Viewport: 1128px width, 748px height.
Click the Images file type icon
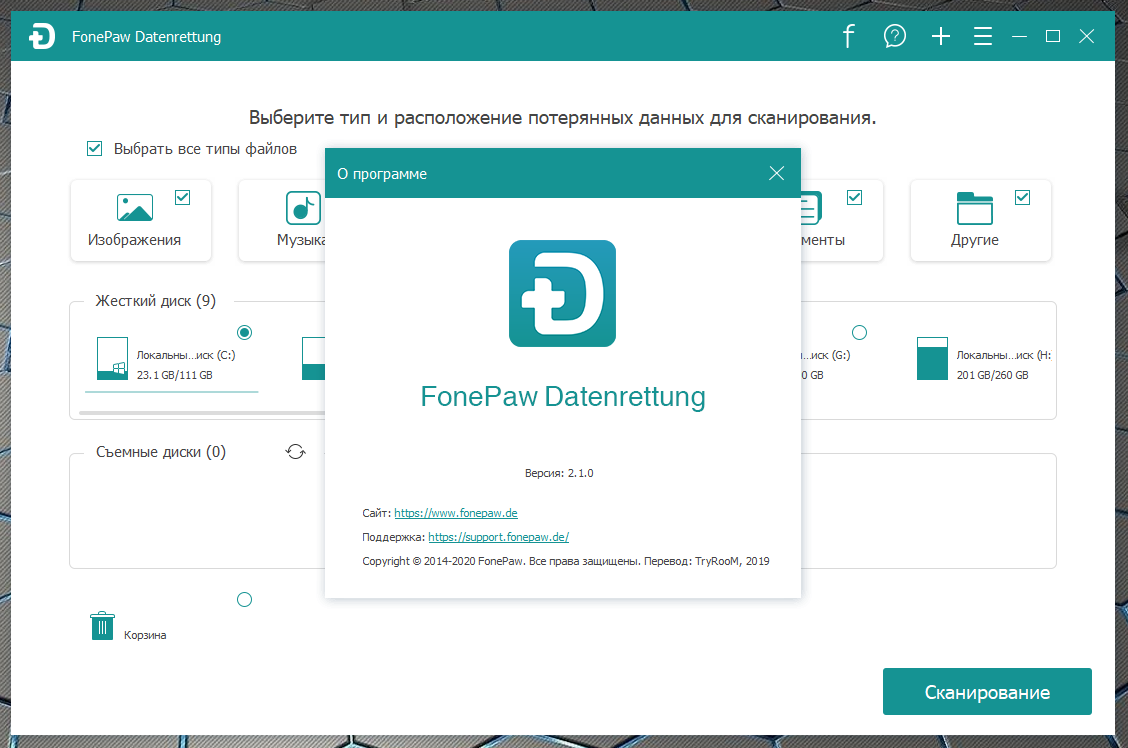pyautogui.click(x=135, y=208)
